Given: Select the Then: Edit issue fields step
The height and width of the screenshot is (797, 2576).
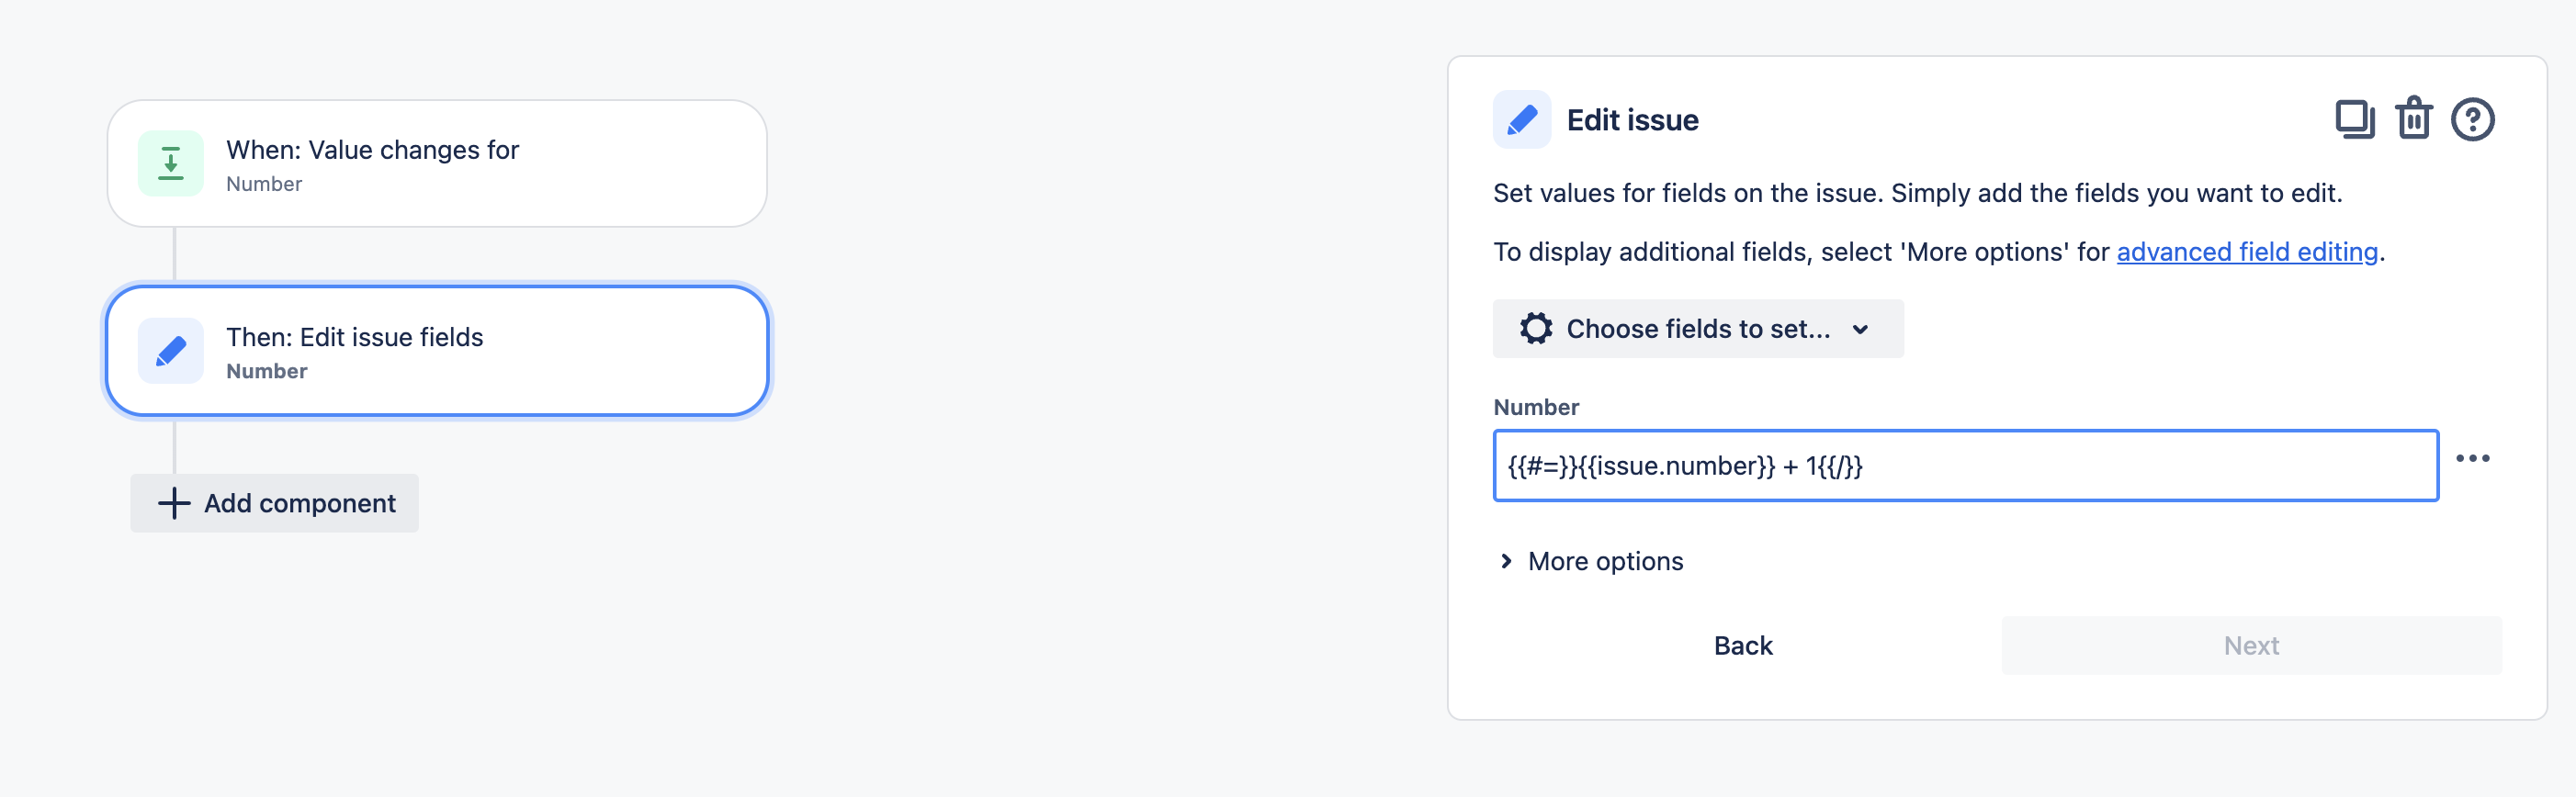Looking at the screenshot, I should 437,351.
